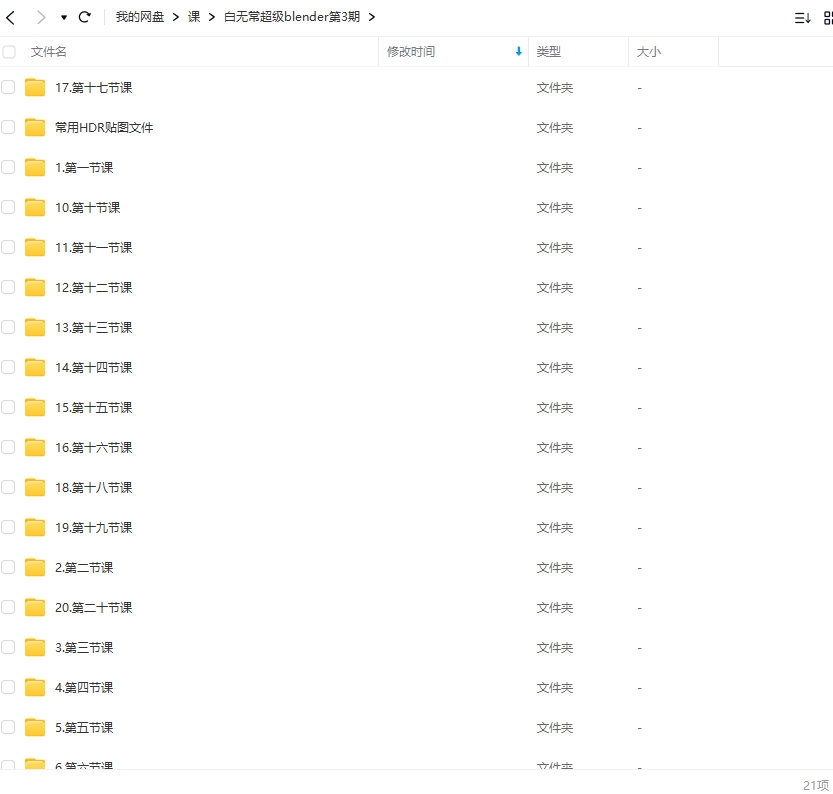This screenshot has height=794, width=833.
Task: Click the 大小 column header
Action: [x=648, y=51]
